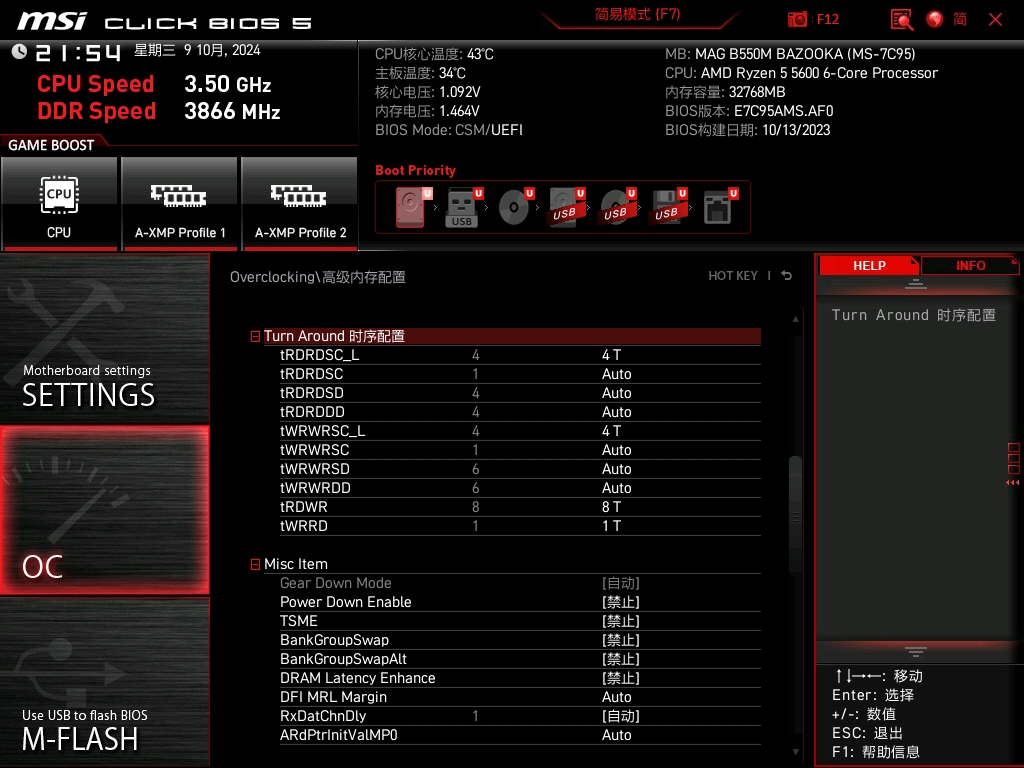Select the USB stick boot device icon
This screenshot has height=768, width=1024.
pos(463,207)
